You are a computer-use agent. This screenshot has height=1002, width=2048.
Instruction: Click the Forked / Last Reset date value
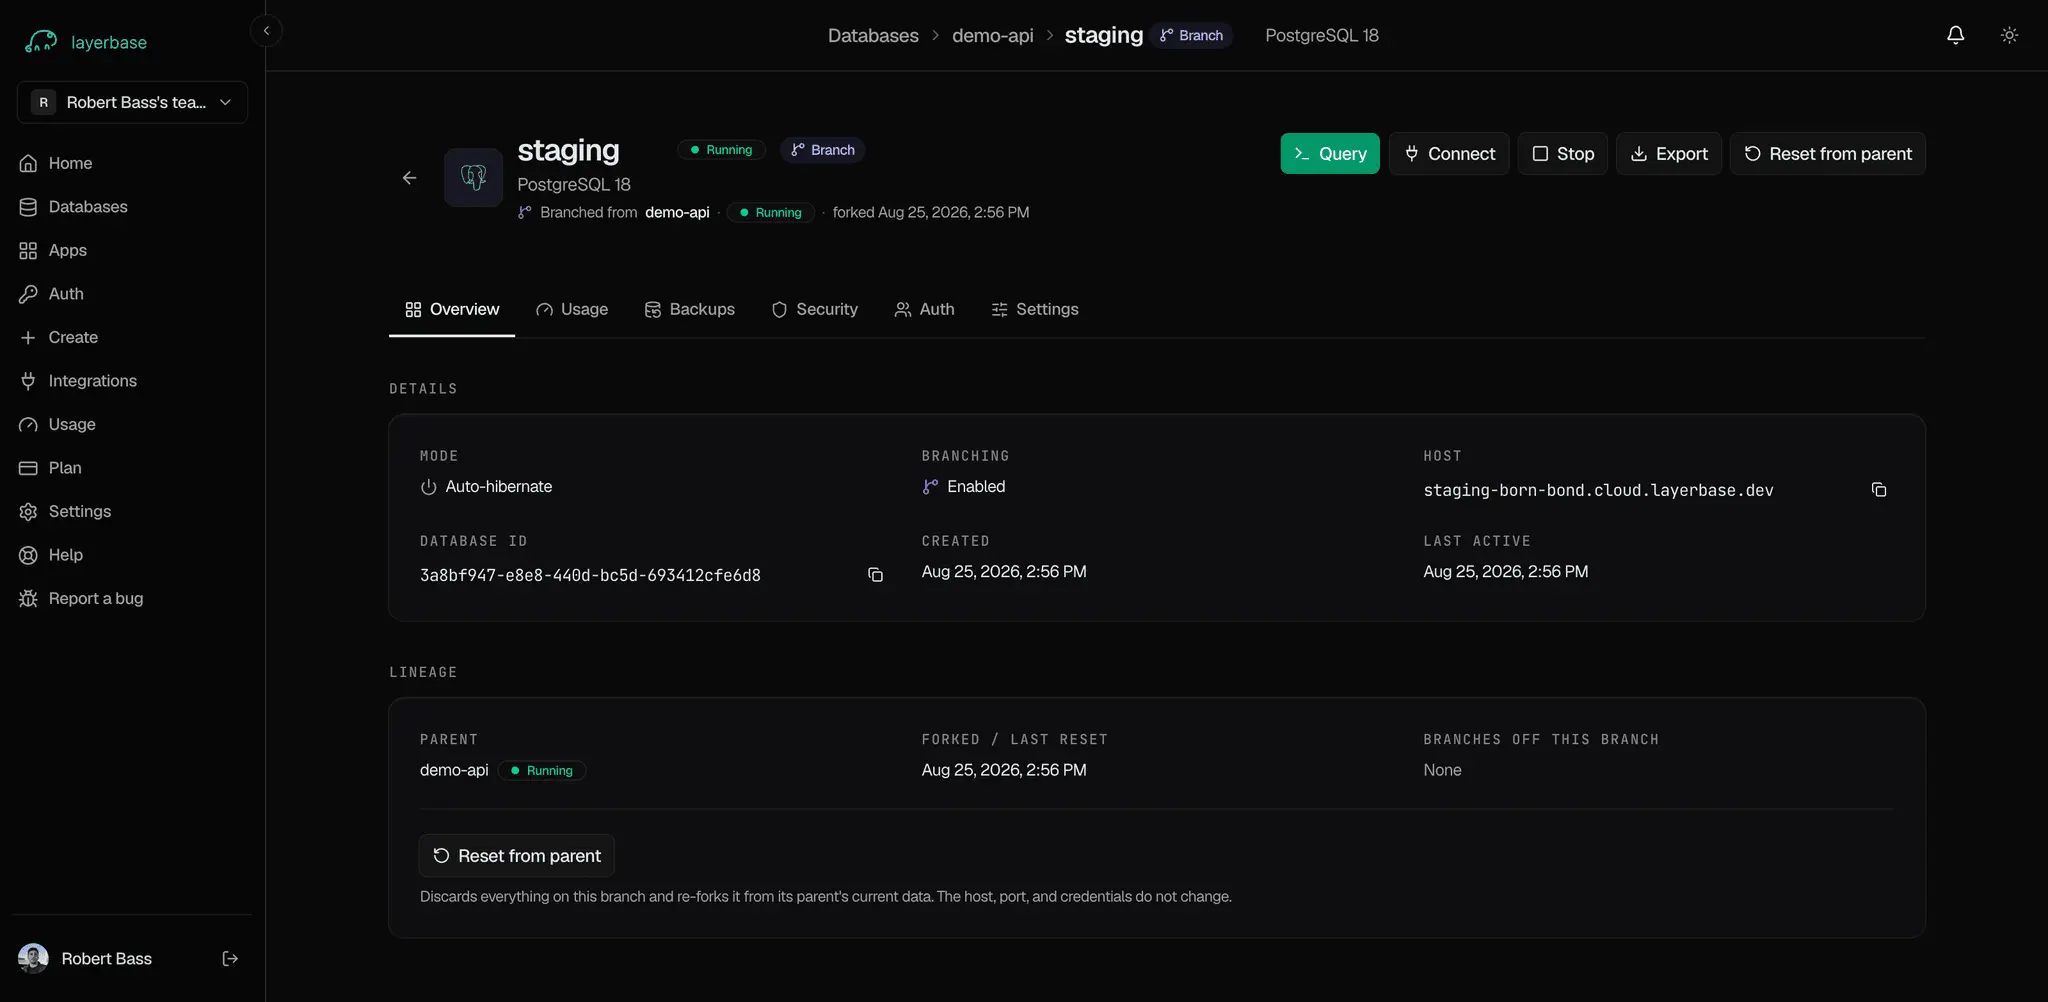click(x=1004, y=770)
